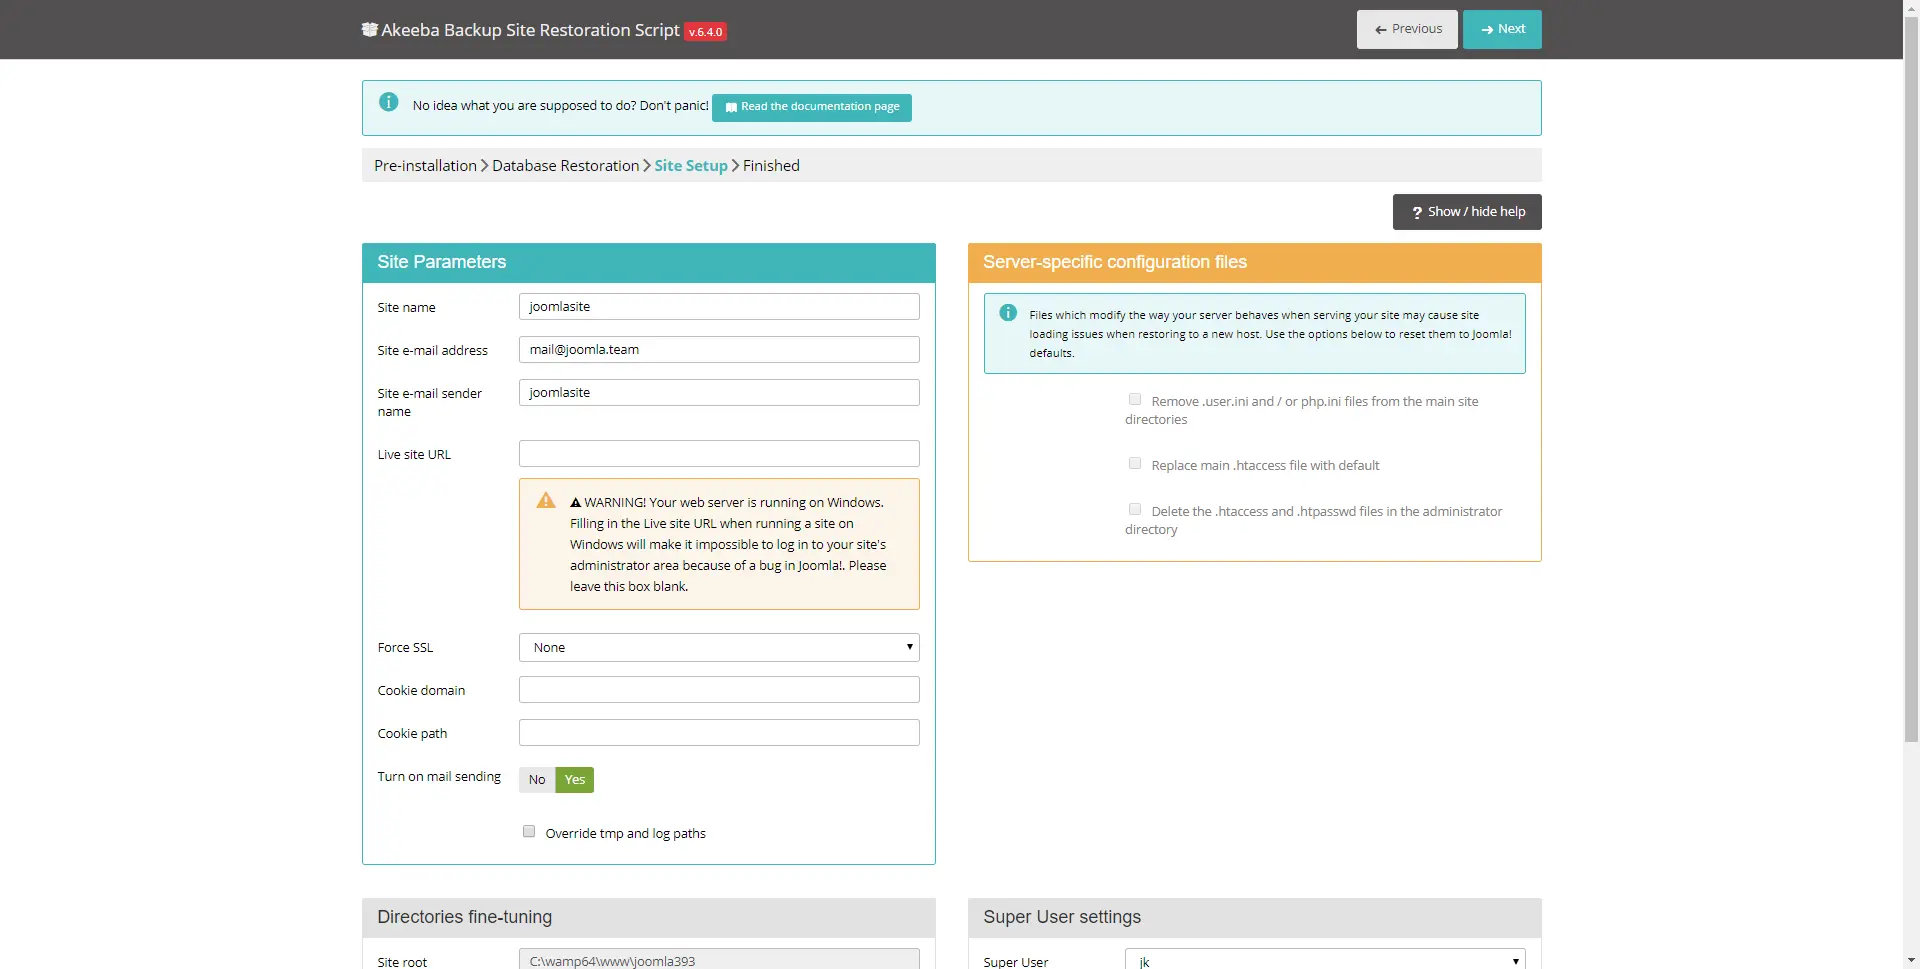This screenshot has width=1920, height=969.
Task: Click the v.6.4.0 version badge
Action: tap(705, 32)
